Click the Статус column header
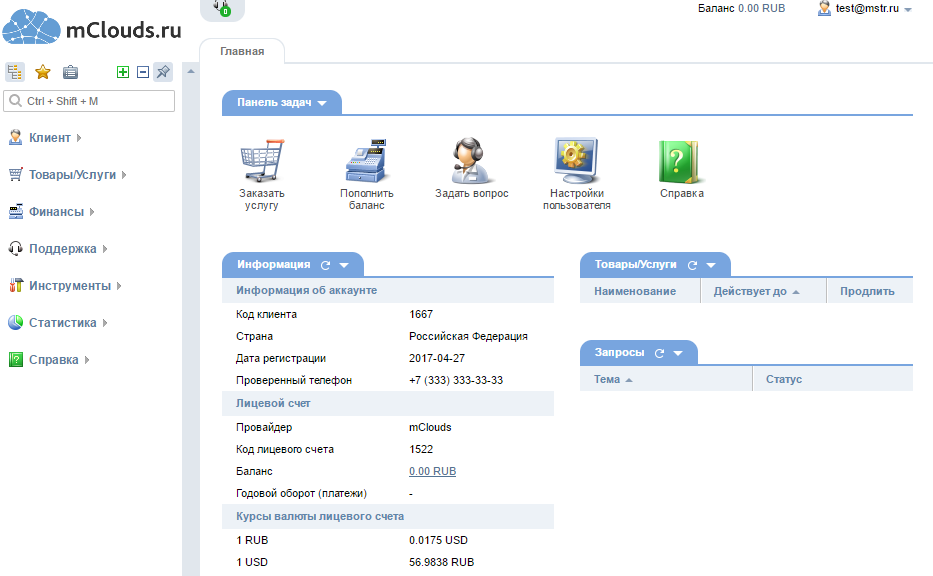Viewport: 933px width, 576px height. (x=833, y=379)
